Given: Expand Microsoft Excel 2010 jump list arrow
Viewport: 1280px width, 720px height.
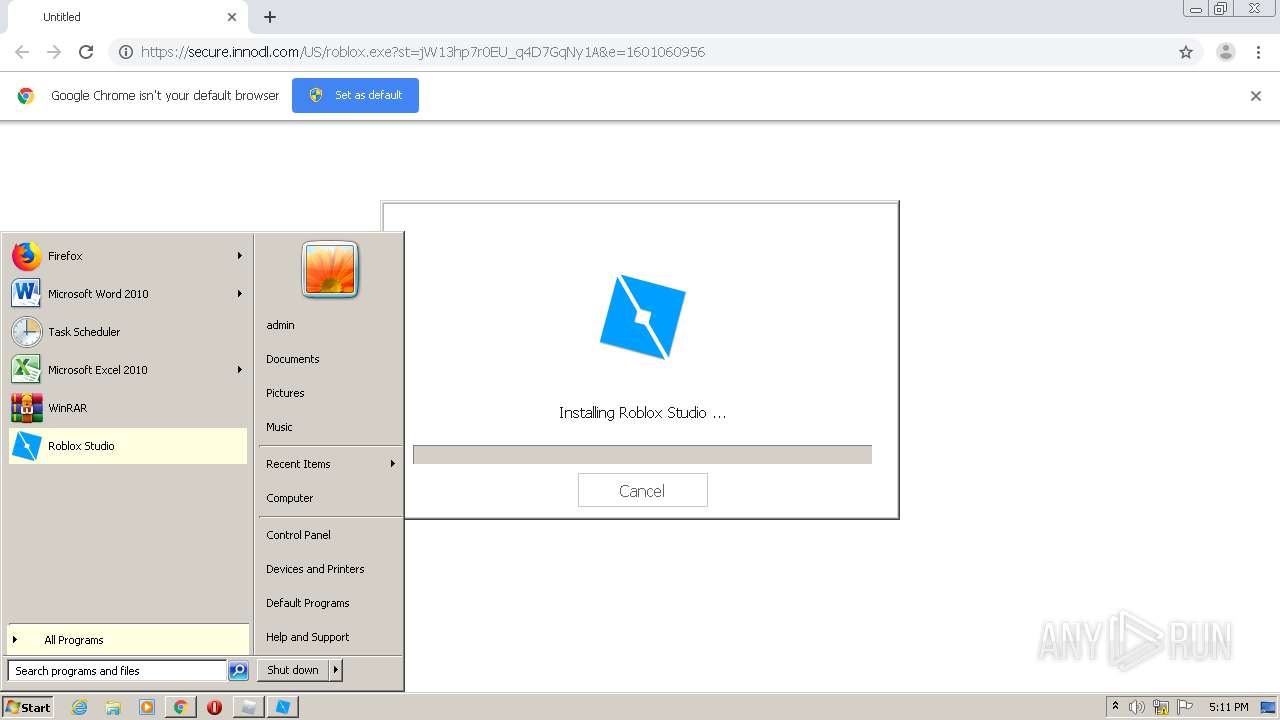Looking at the screenshot, I should 239,370.
